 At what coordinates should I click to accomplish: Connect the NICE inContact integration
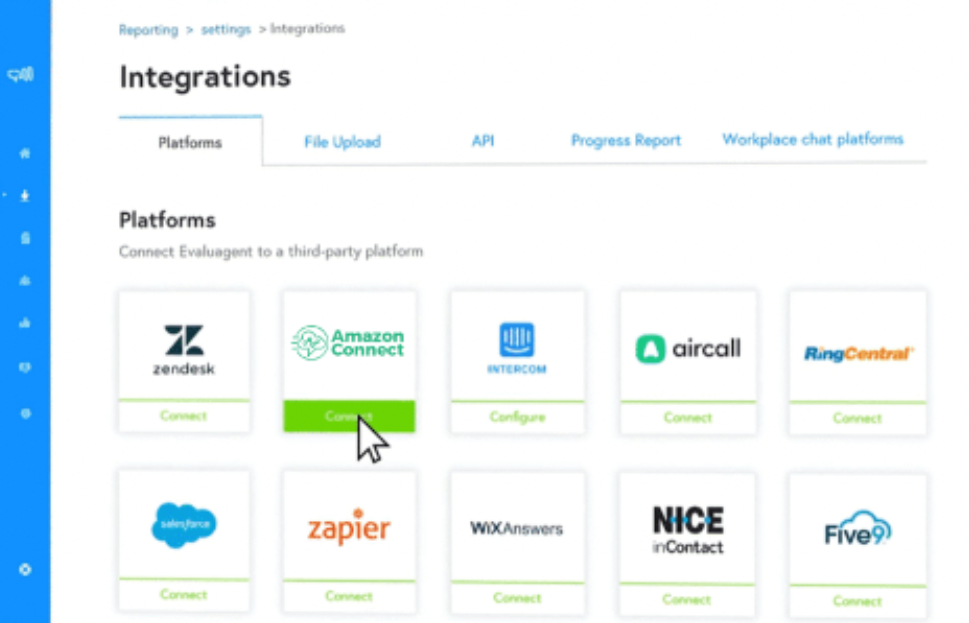click(x=687, y=600)
